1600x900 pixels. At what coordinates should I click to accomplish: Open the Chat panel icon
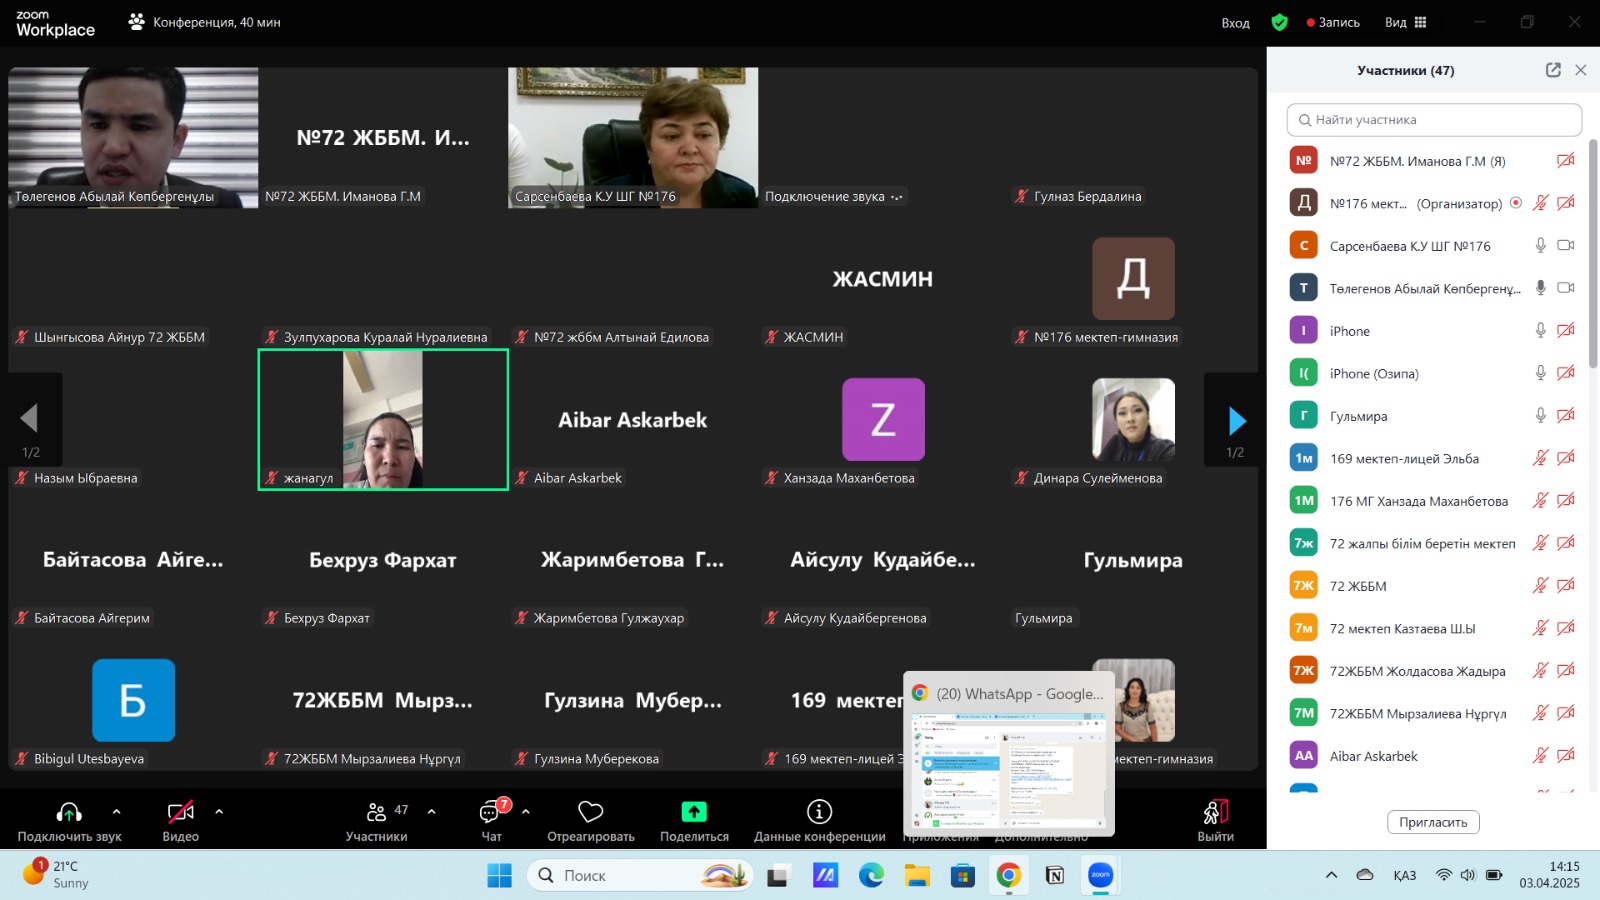[491, 812]
